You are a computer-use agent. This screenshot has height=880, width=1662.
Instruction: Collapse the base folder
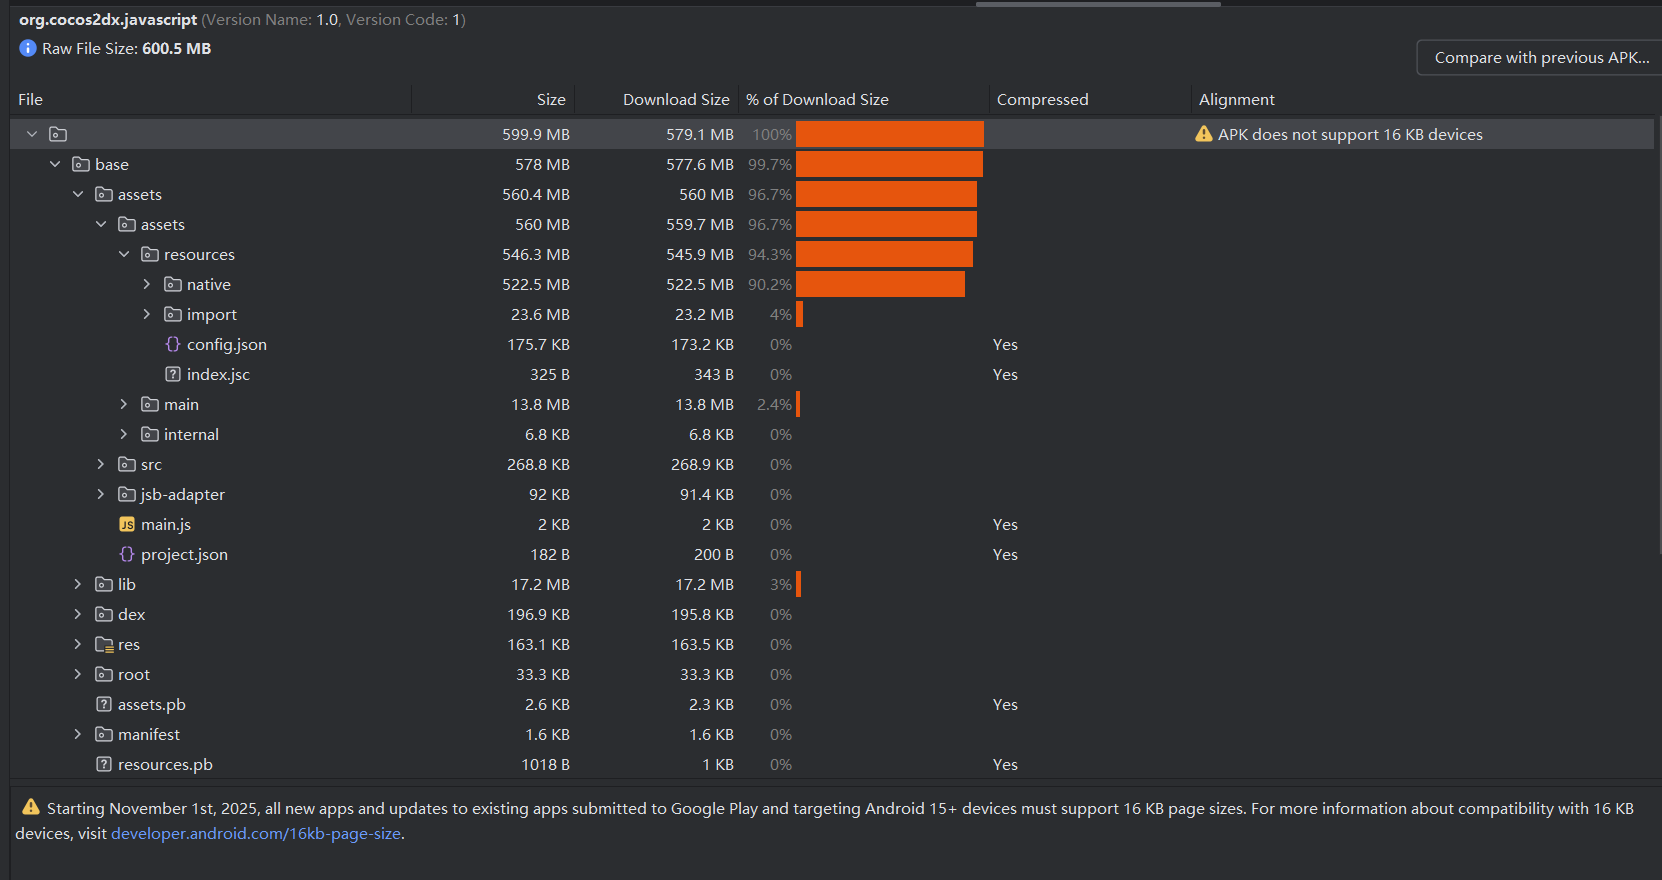[55, 164]
